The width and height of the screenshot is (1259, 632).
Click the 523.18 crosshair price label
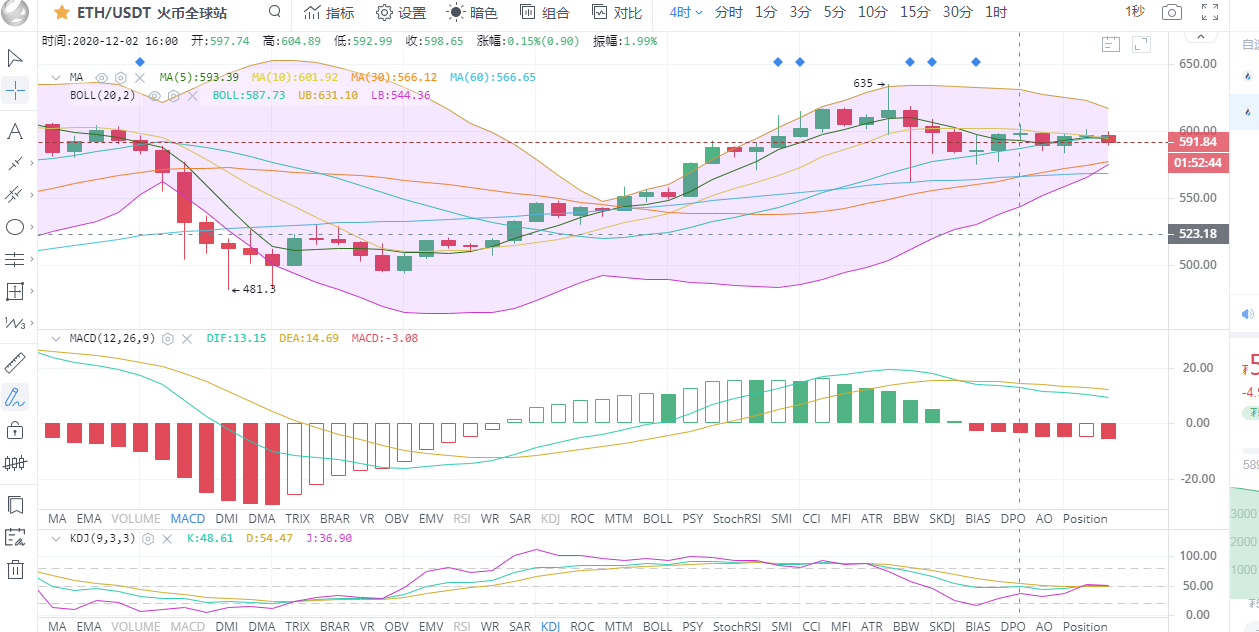click(1197, 234)
